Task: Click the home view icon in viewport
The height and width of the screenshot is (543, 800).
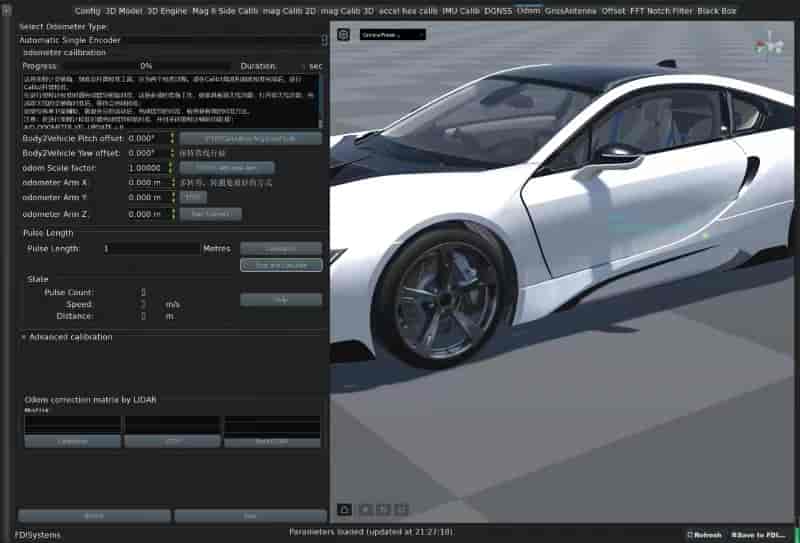Action: [x=344, y=510]
